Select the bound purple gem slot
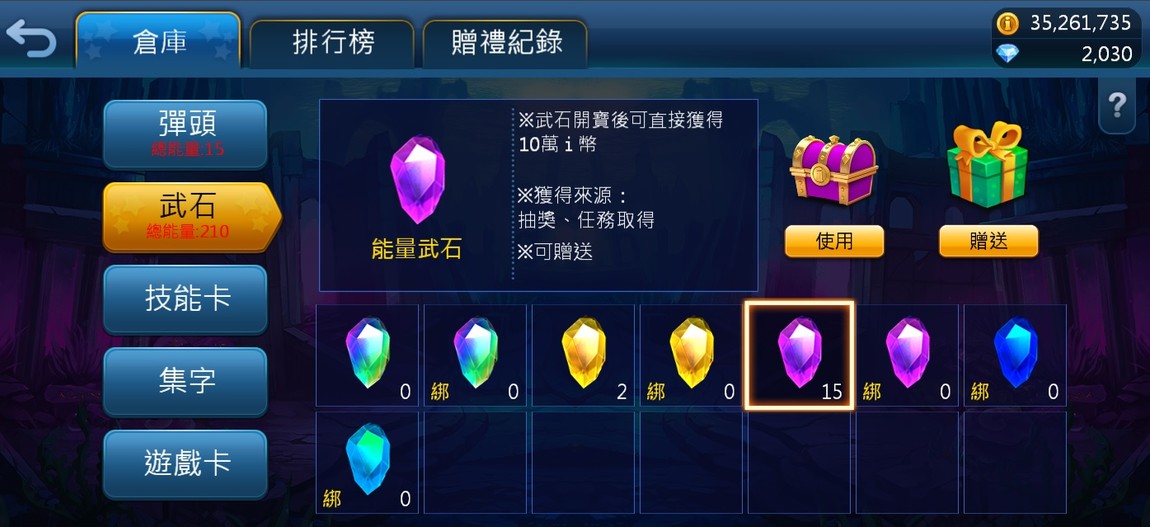 [x=907, y=355]
